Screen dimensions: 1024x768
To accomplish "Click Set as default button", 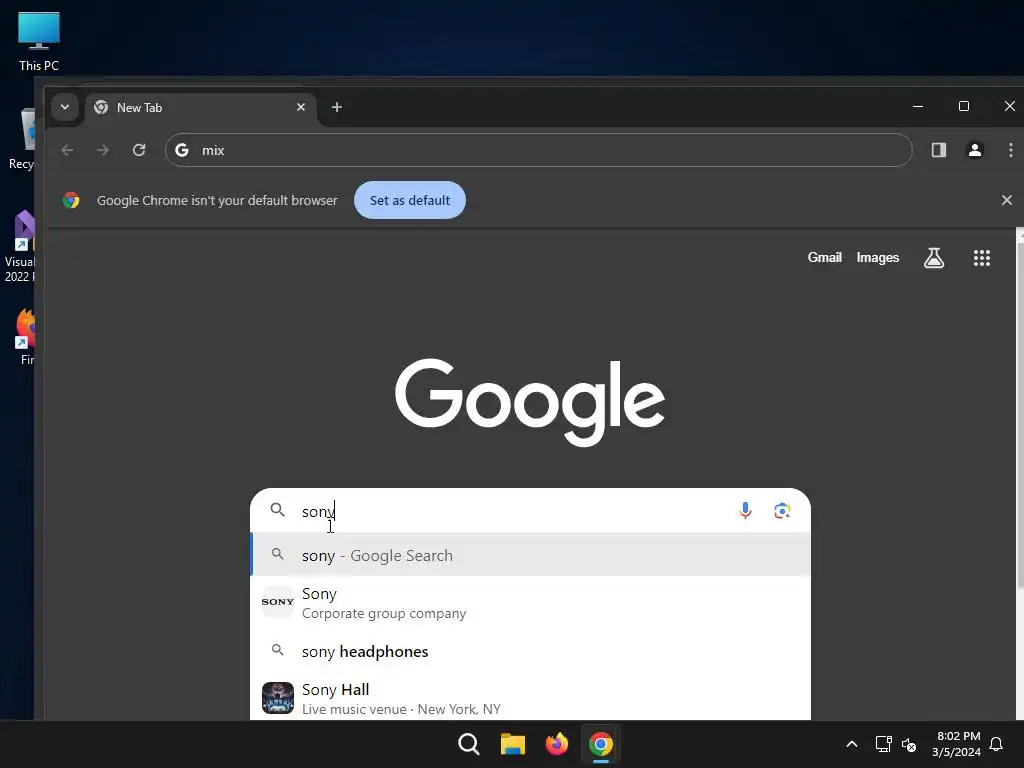I will pos(409,200).
